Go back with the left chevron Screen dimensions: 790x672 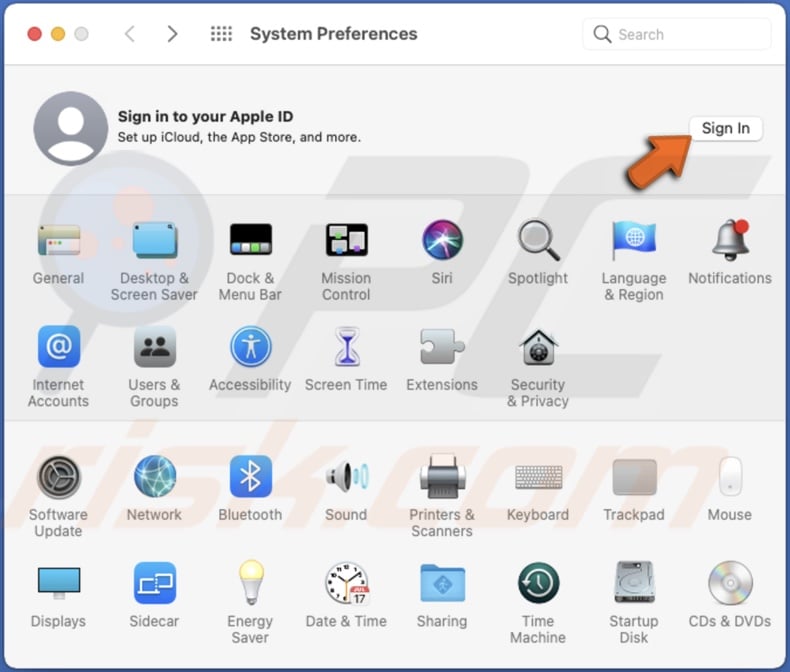130,34
